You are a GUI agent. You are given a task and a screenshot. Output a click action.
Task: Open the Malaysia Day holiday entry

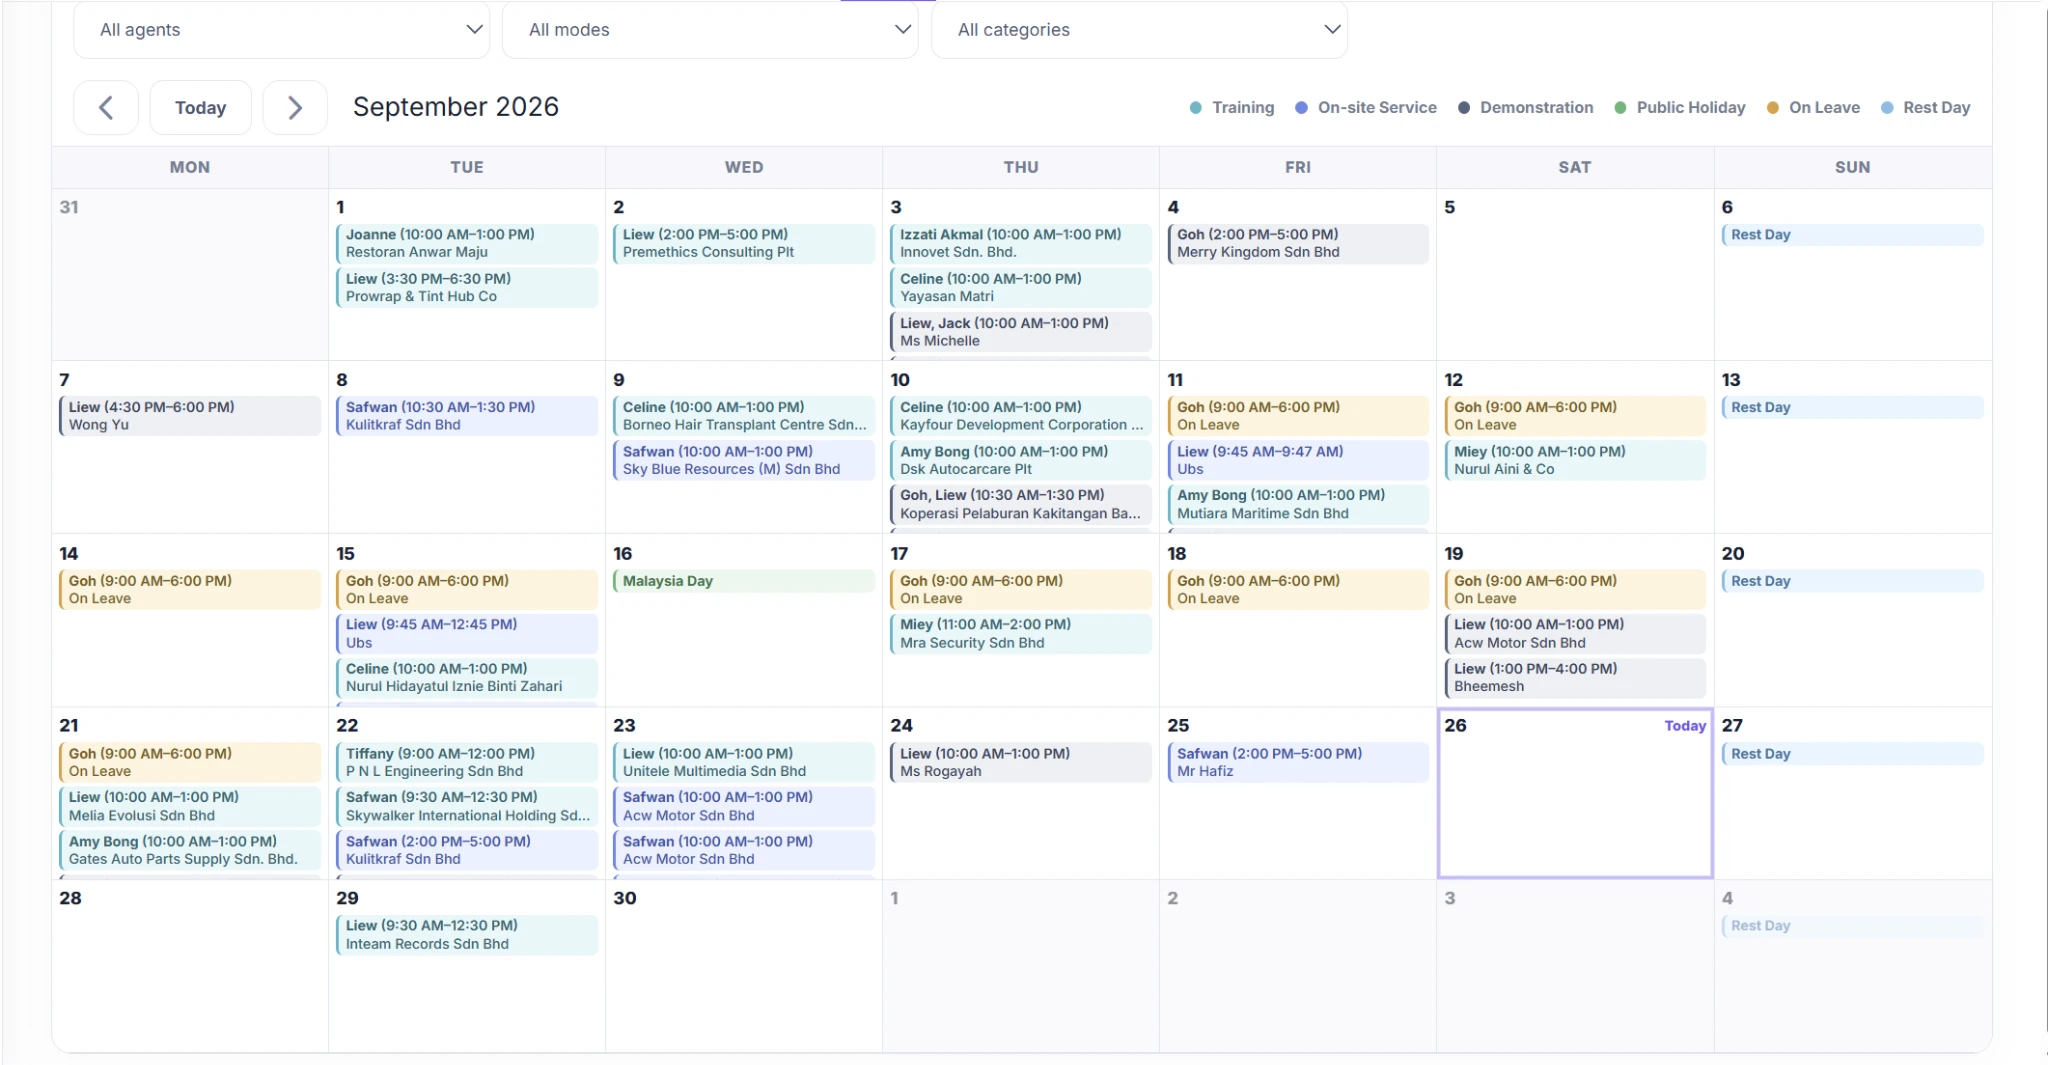click(744, 581)
